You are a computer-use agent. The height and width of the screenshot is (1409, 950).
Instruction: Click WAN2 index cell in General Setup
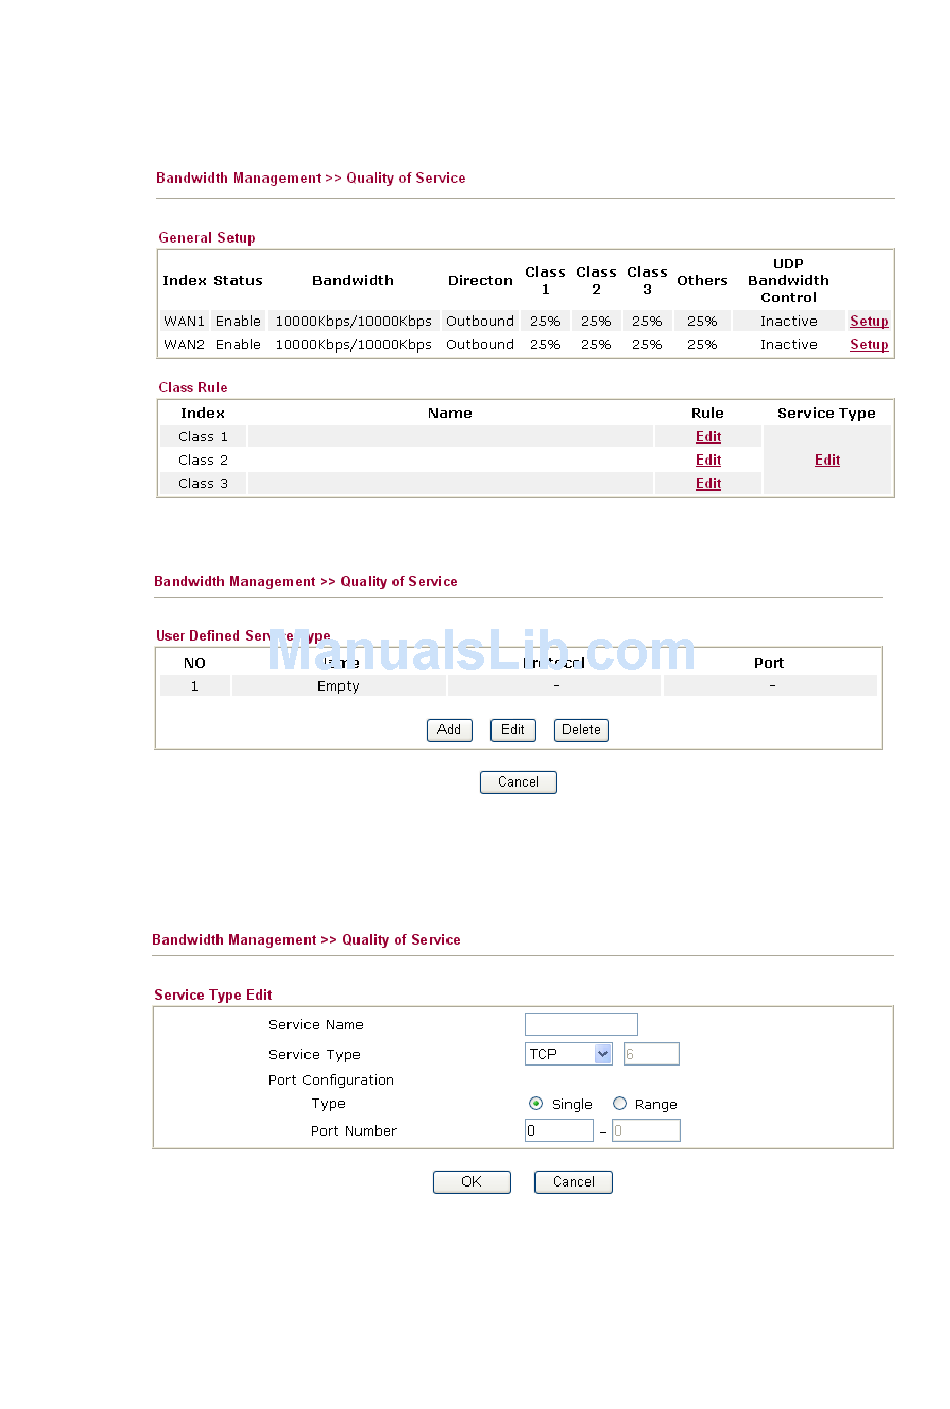click(184, 345)
